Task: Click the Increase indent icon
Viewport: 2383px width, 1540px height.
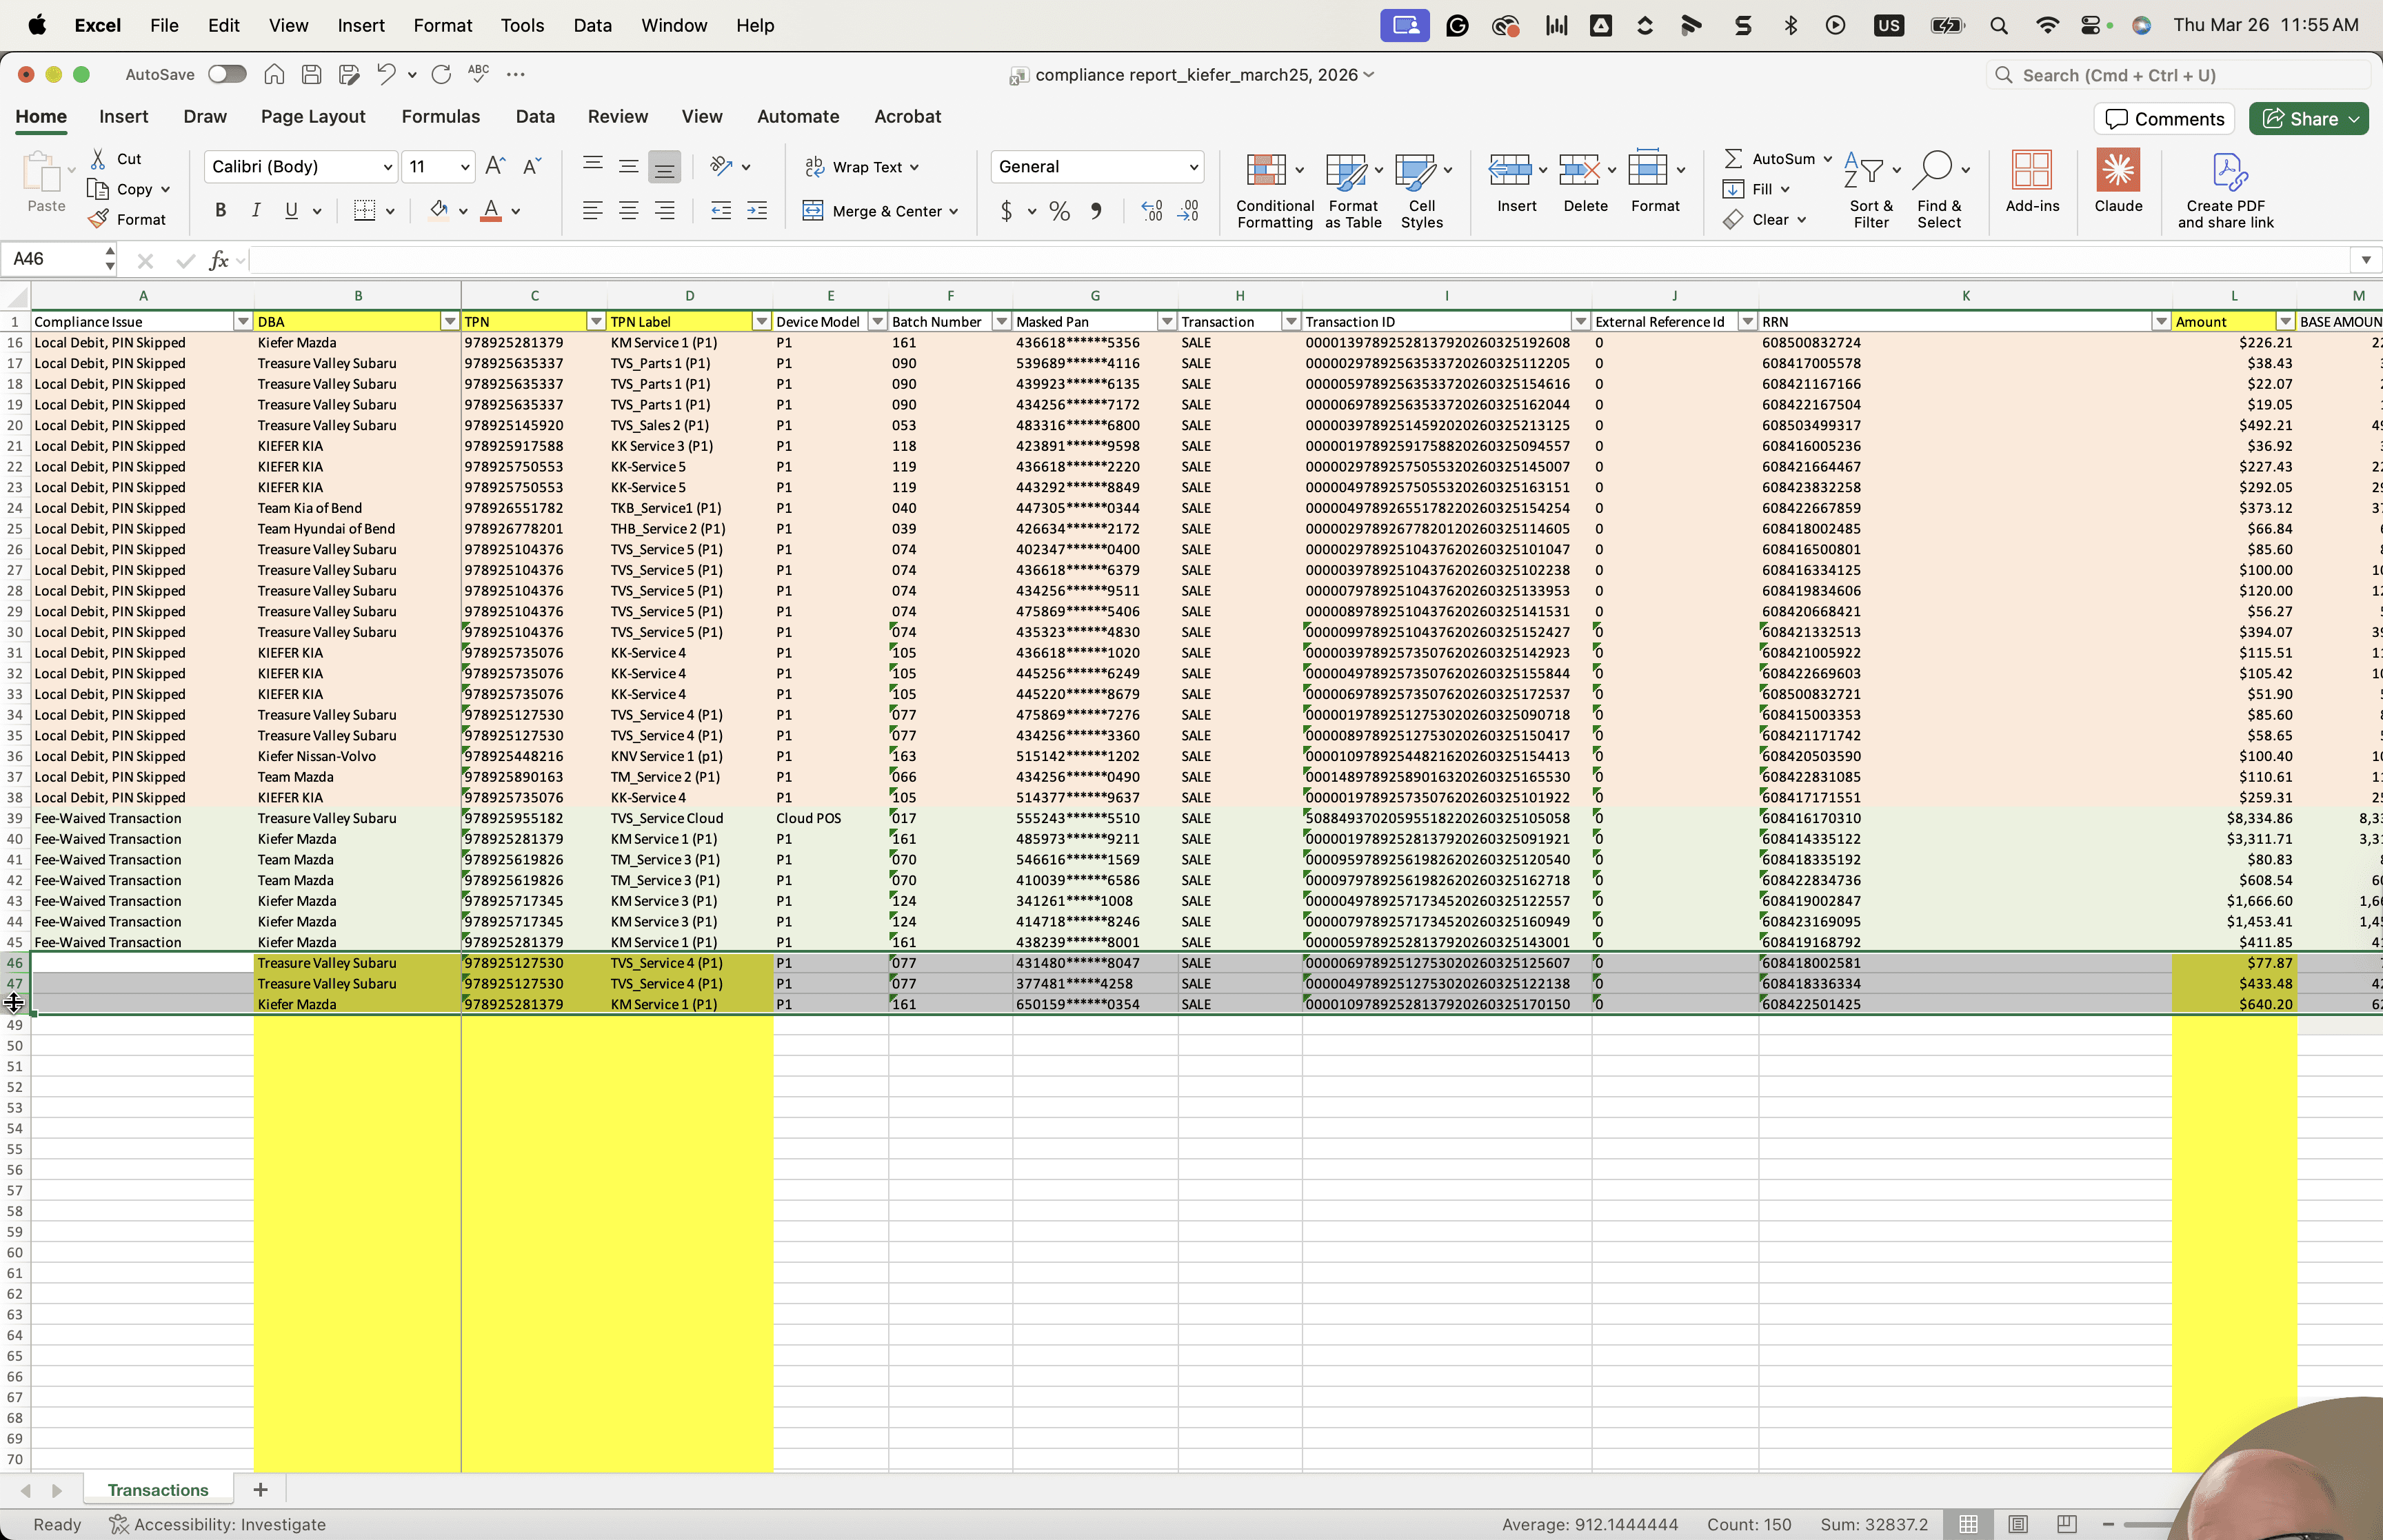Action: [x=757, y=211]
